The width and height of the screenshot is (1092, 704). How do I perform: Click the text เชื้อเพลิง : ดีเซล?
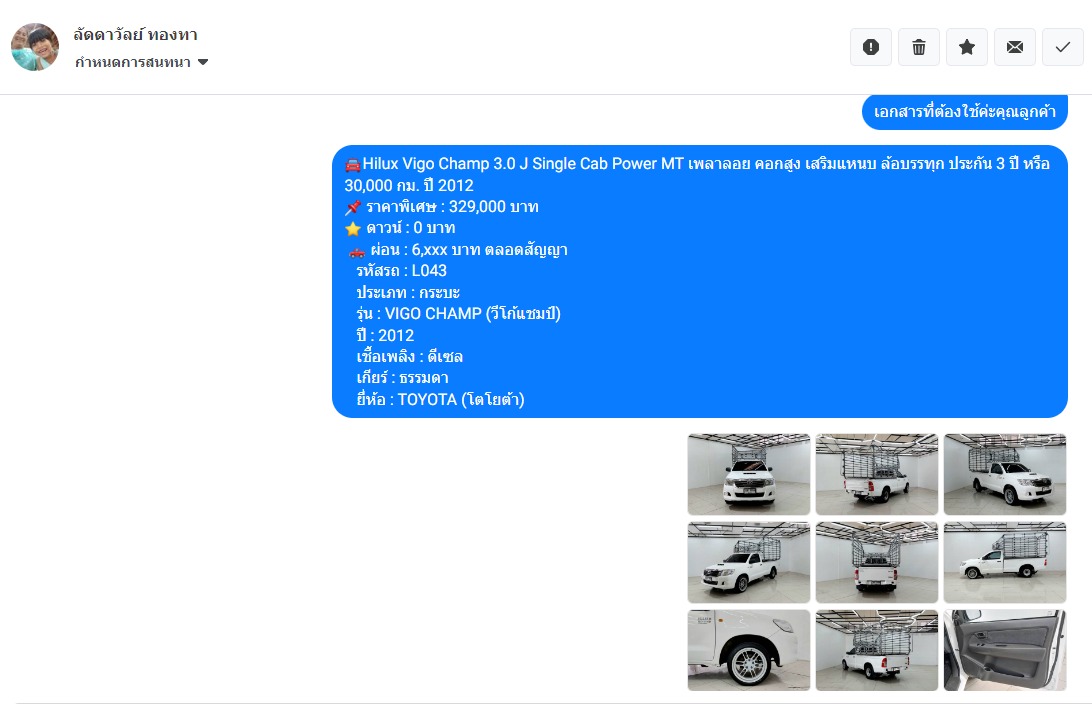pyautogui.click(x=410, y=357)
